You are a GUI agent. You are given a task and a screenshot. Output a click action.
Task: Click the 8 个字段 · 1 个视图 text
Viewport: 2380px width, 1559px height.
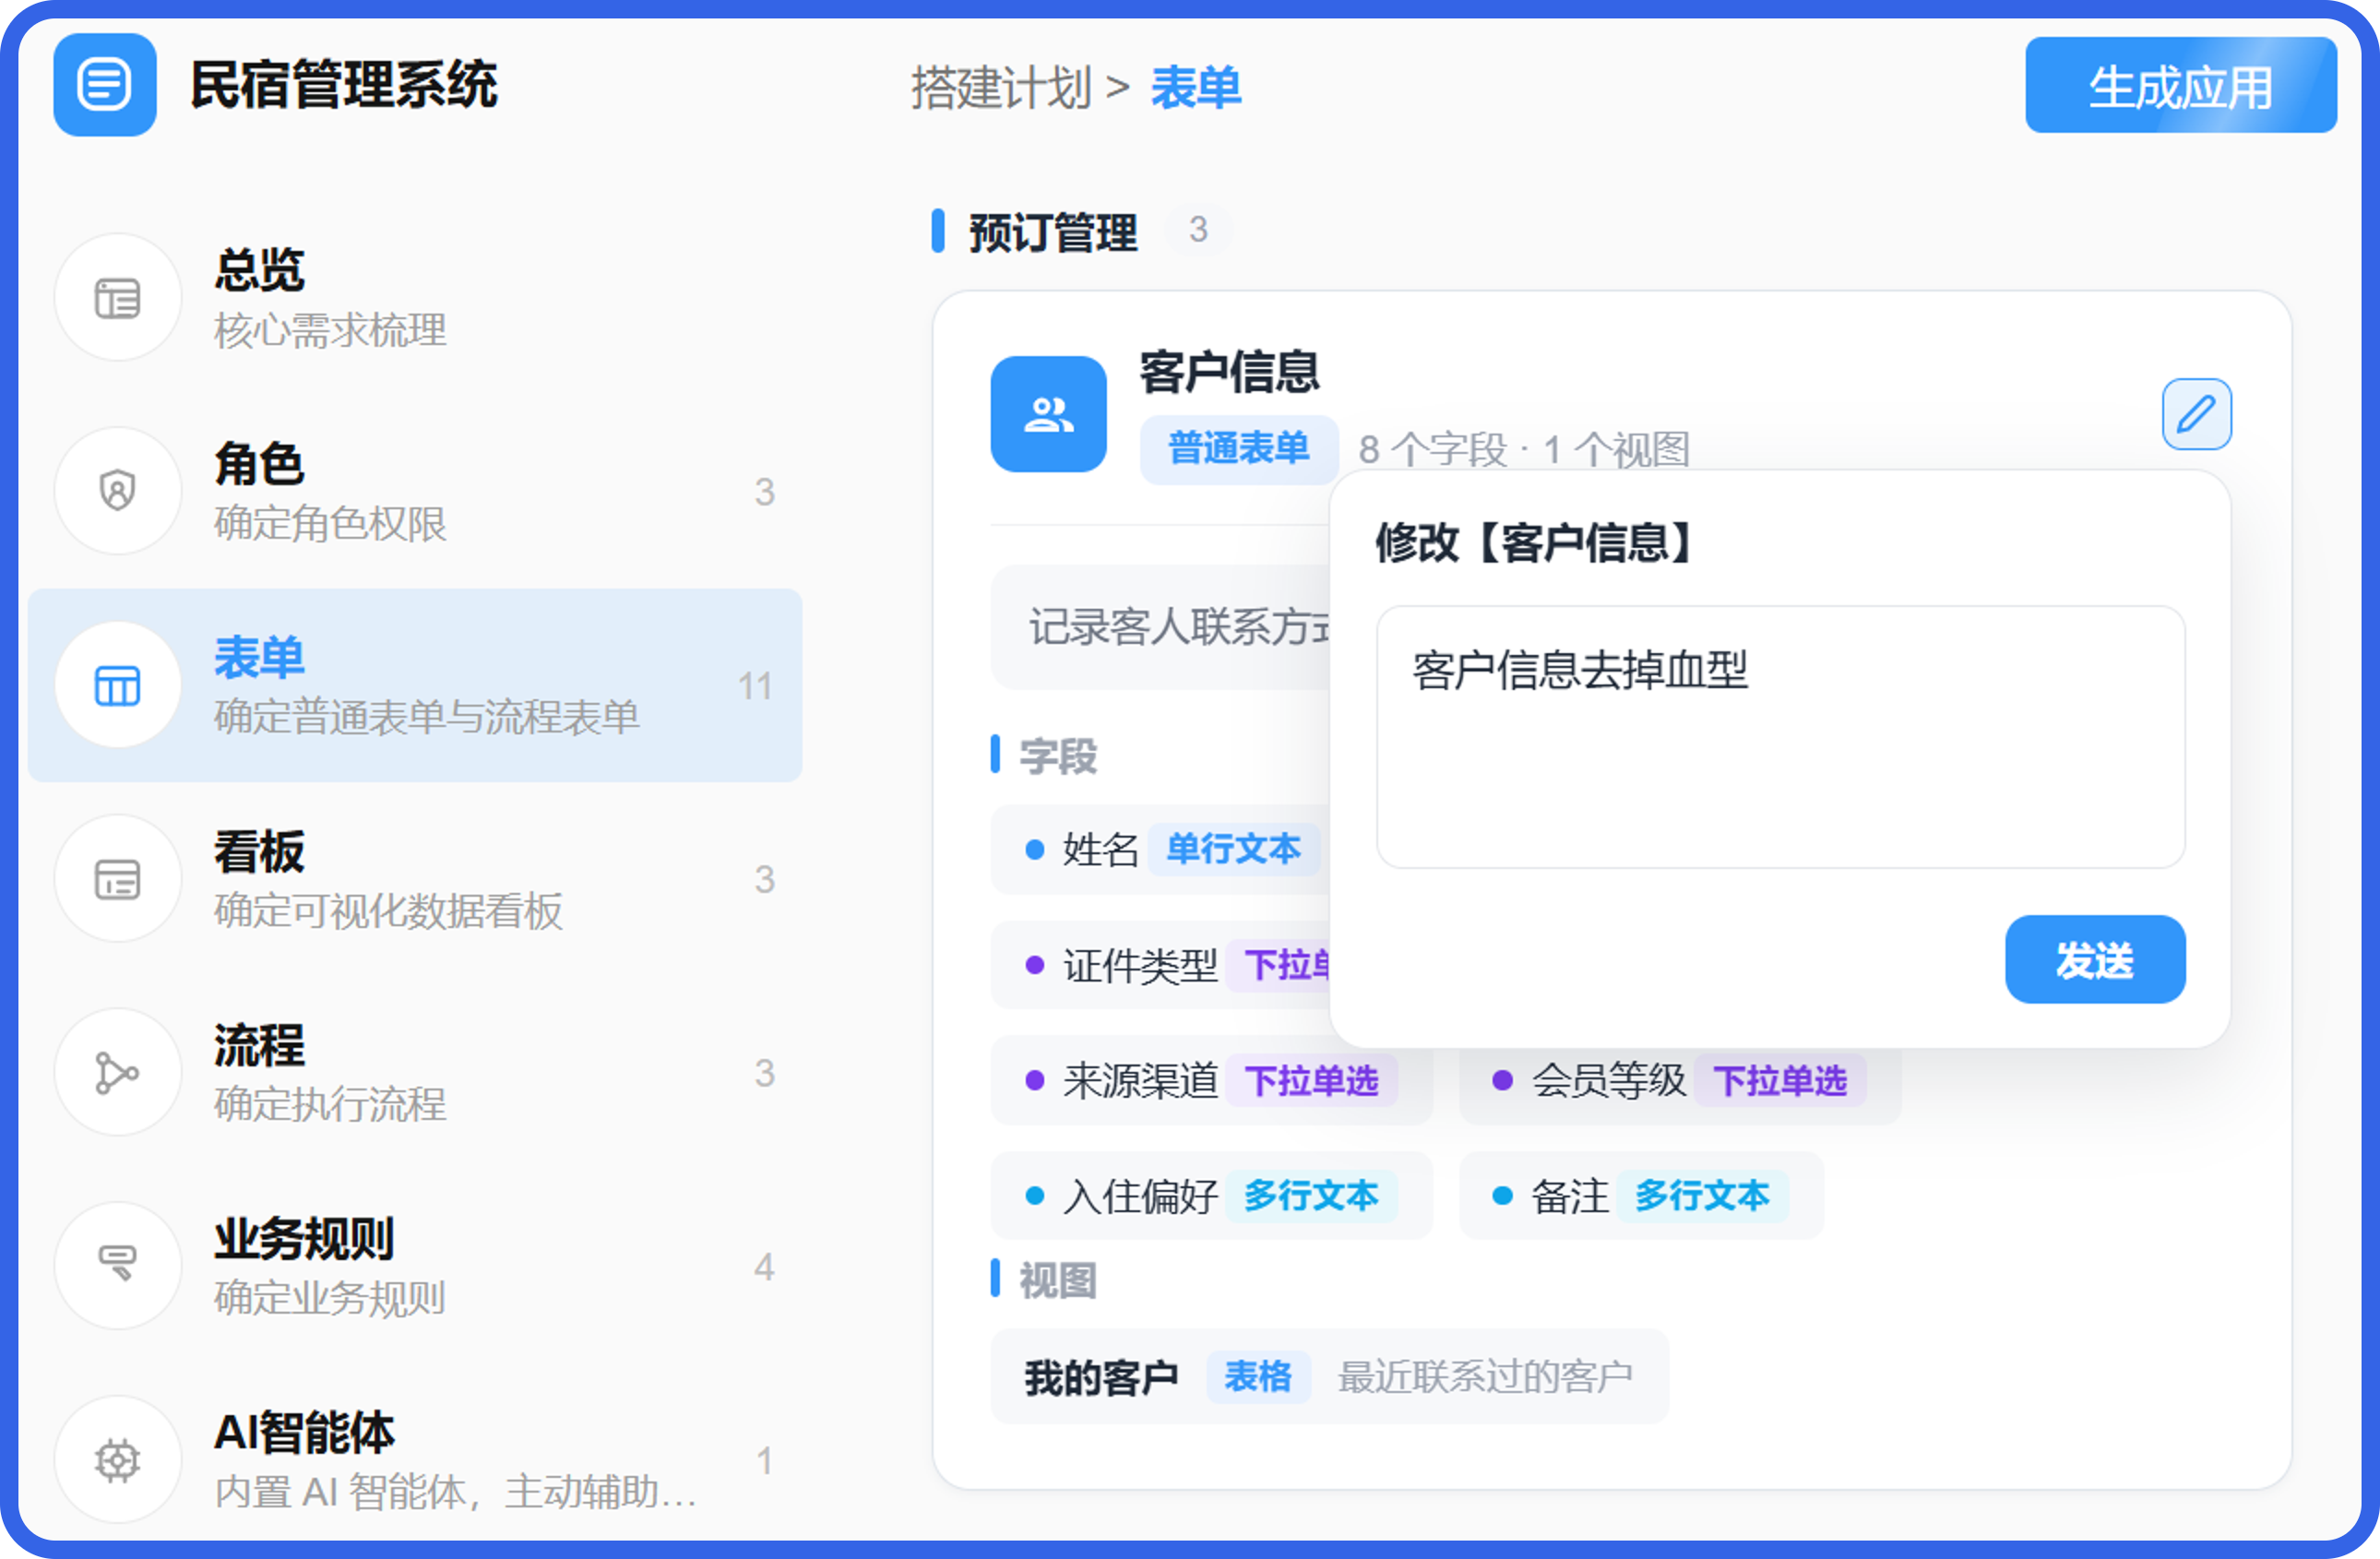pos(1523,450)
